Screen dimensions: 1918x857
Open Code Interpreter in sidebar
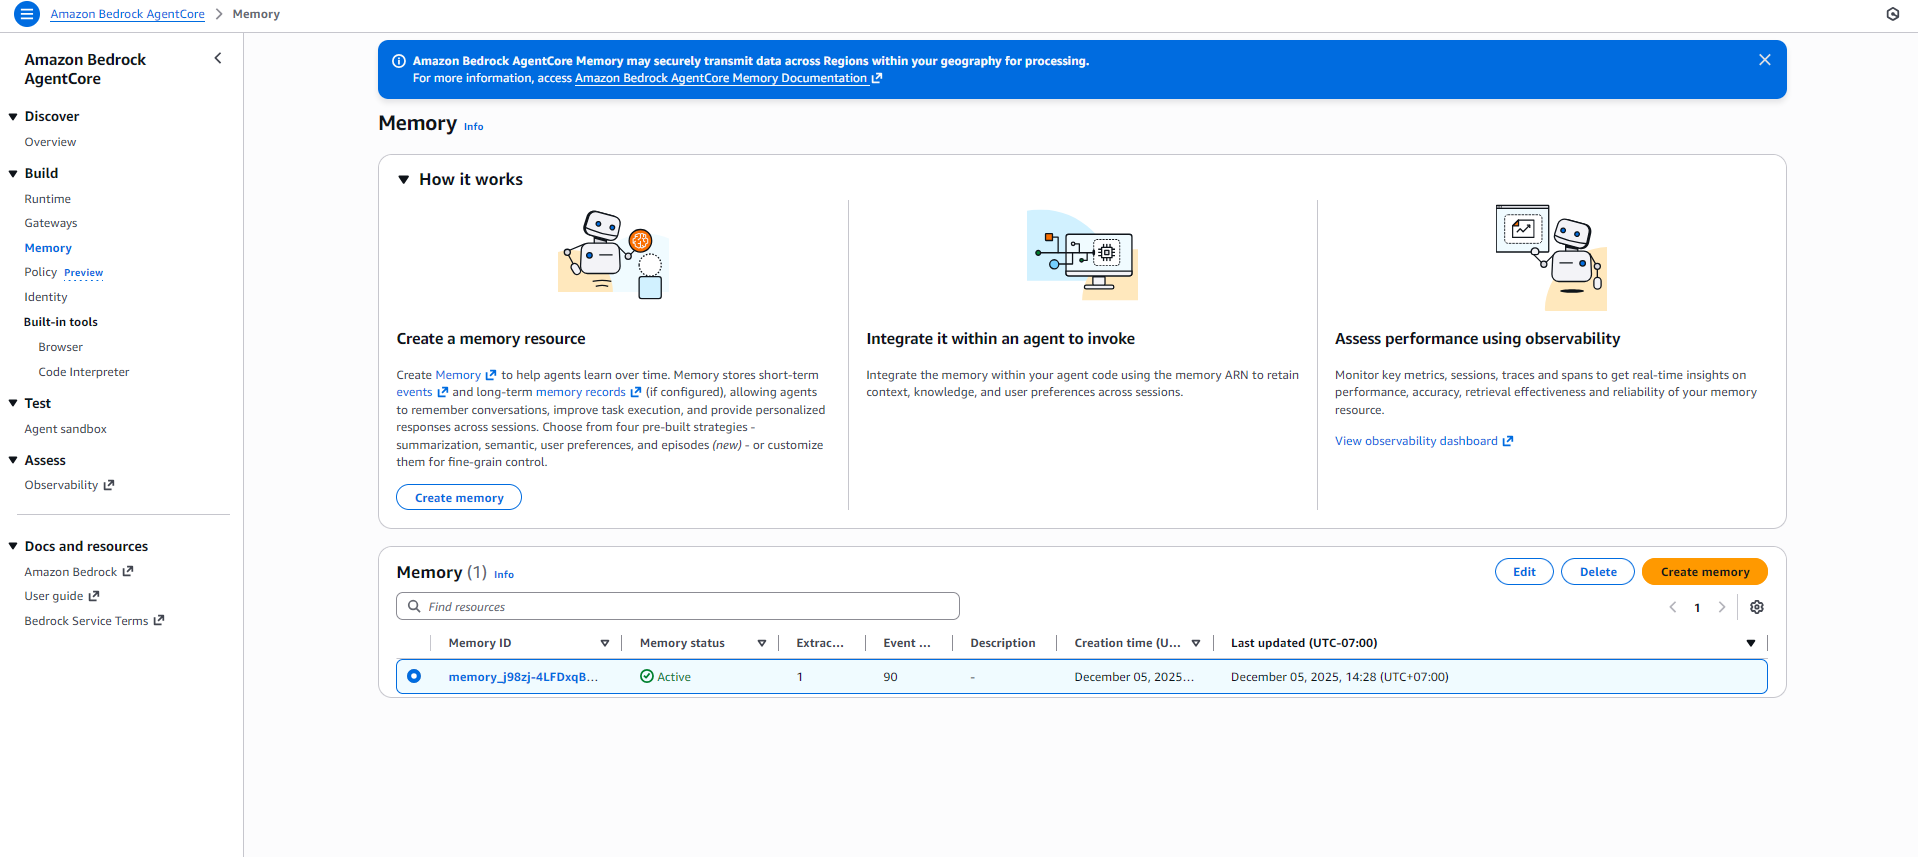pos(84,372)
